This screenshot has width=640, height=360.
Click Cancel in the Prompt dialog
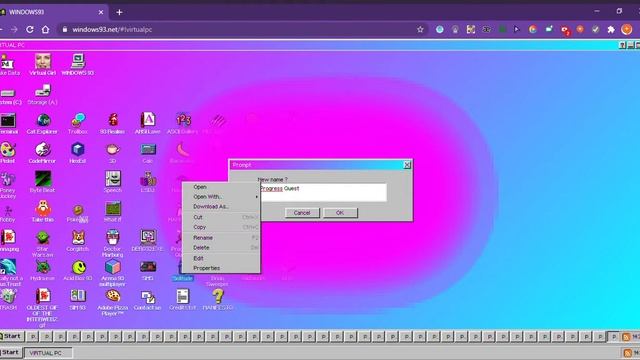coord(302,213)
